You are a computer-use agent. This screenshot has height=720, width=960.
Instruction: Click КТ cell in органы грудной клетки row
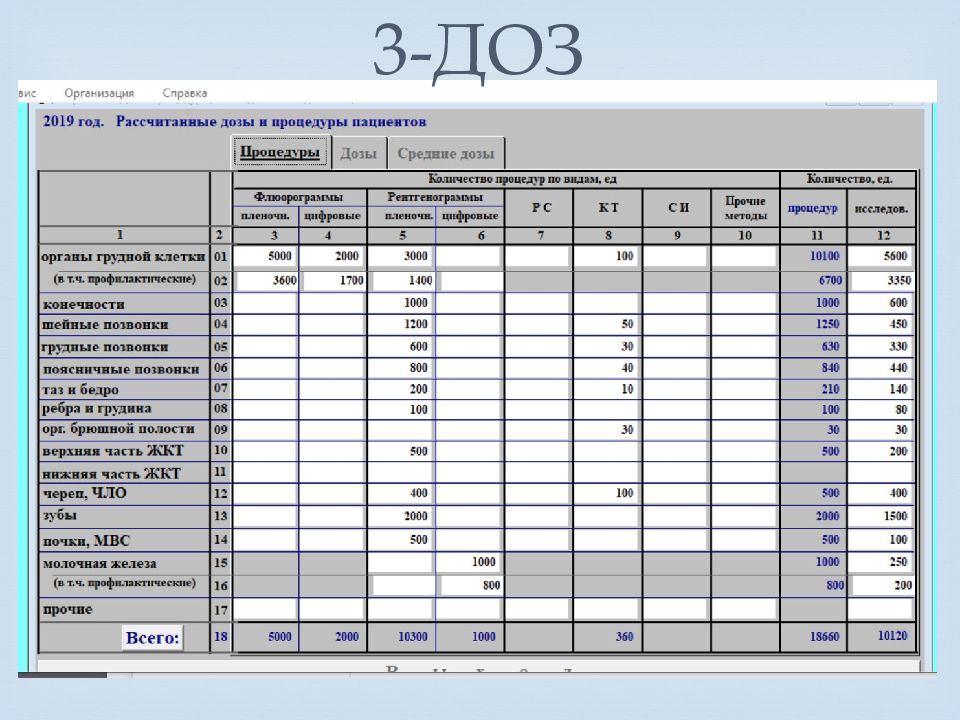(x=606, y=257)
